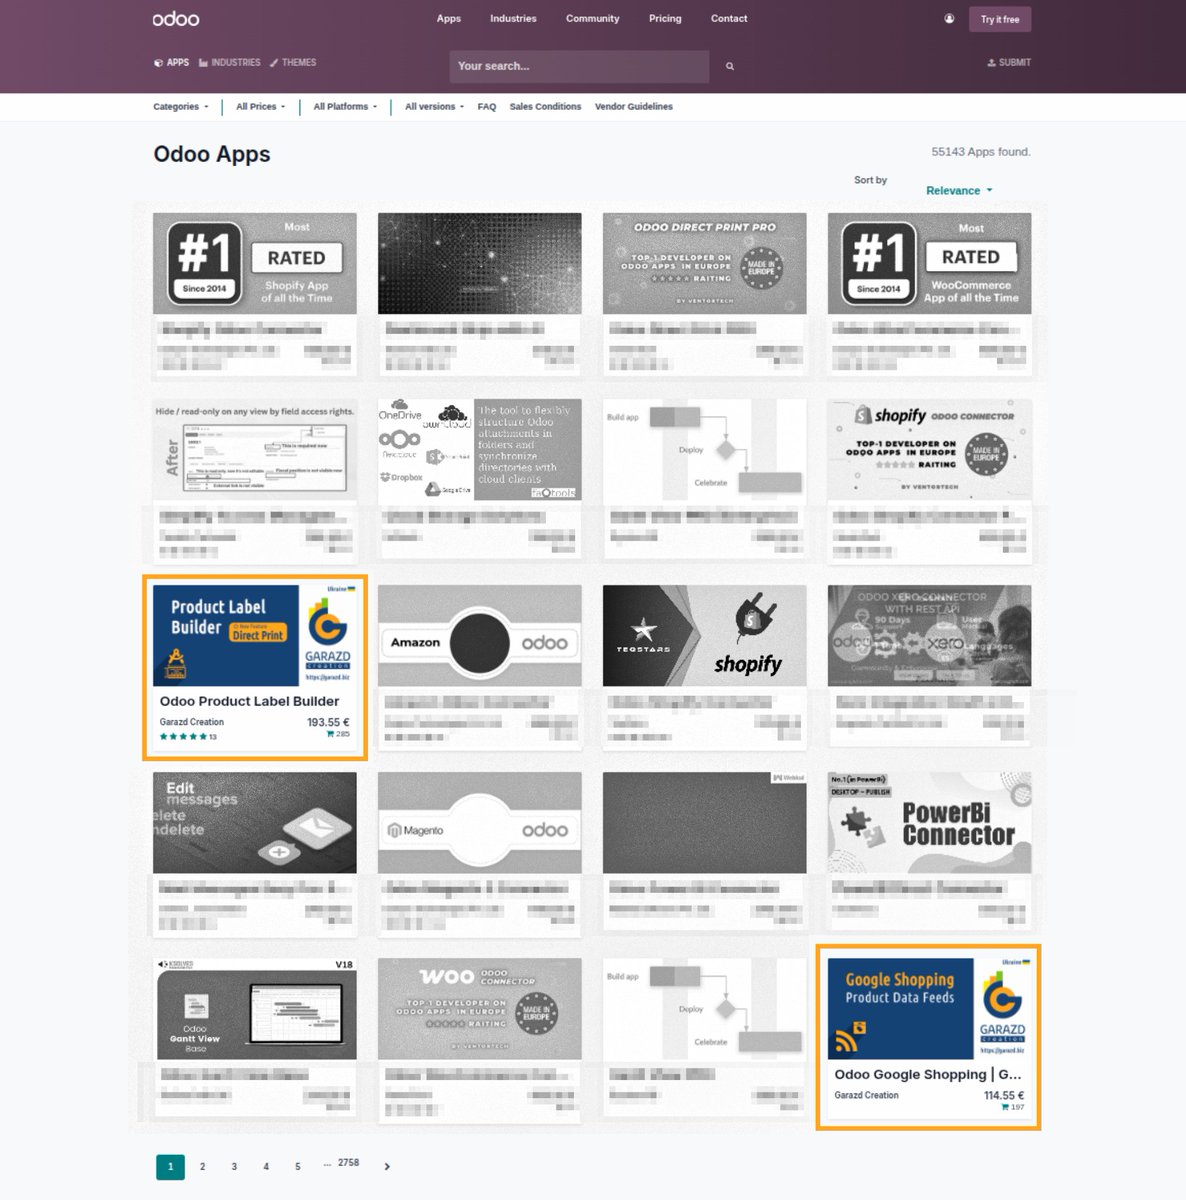Click the Edit messages app thumbnail
The width and height of the screenshot is (1186, 1200).
coord(255,822)
